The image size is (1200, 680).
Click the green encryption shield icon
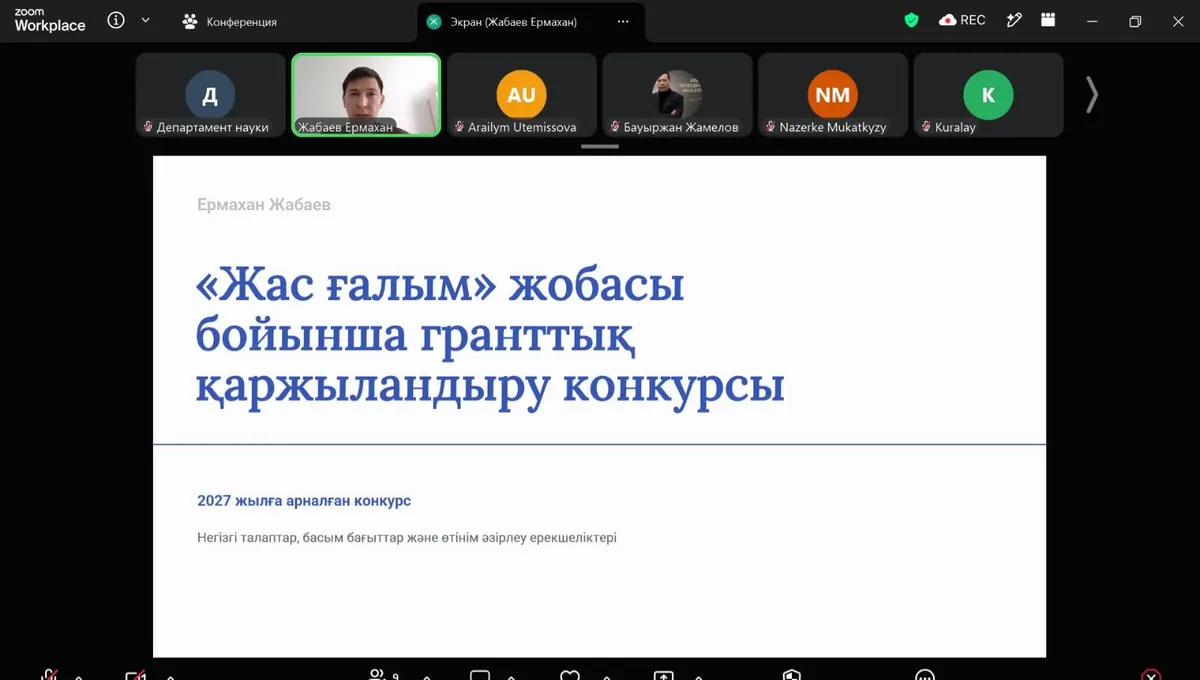click(911, 20)
